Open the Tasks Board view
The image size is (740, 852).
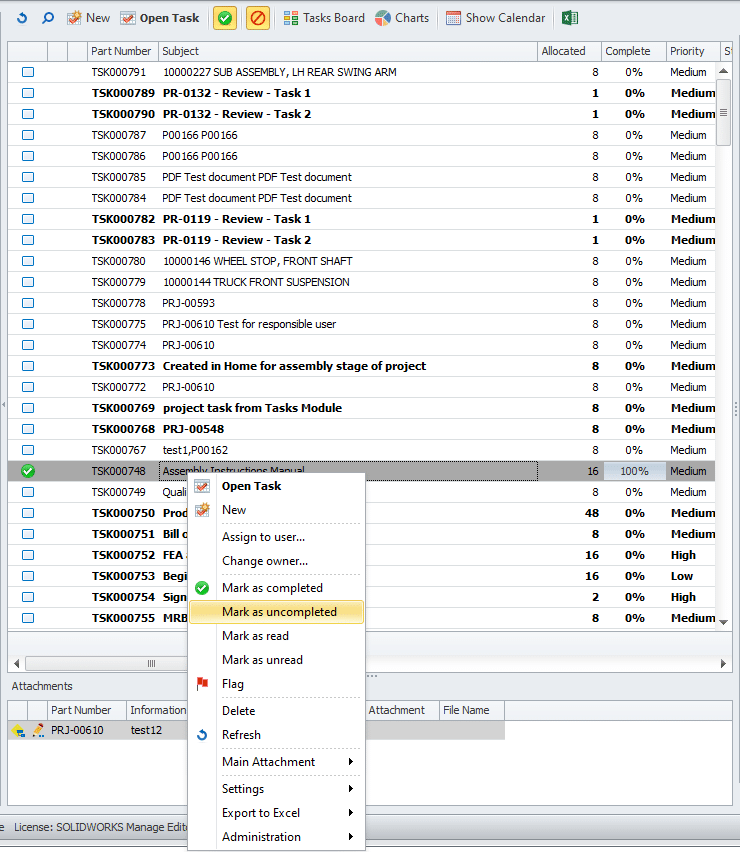click(324, 18)
